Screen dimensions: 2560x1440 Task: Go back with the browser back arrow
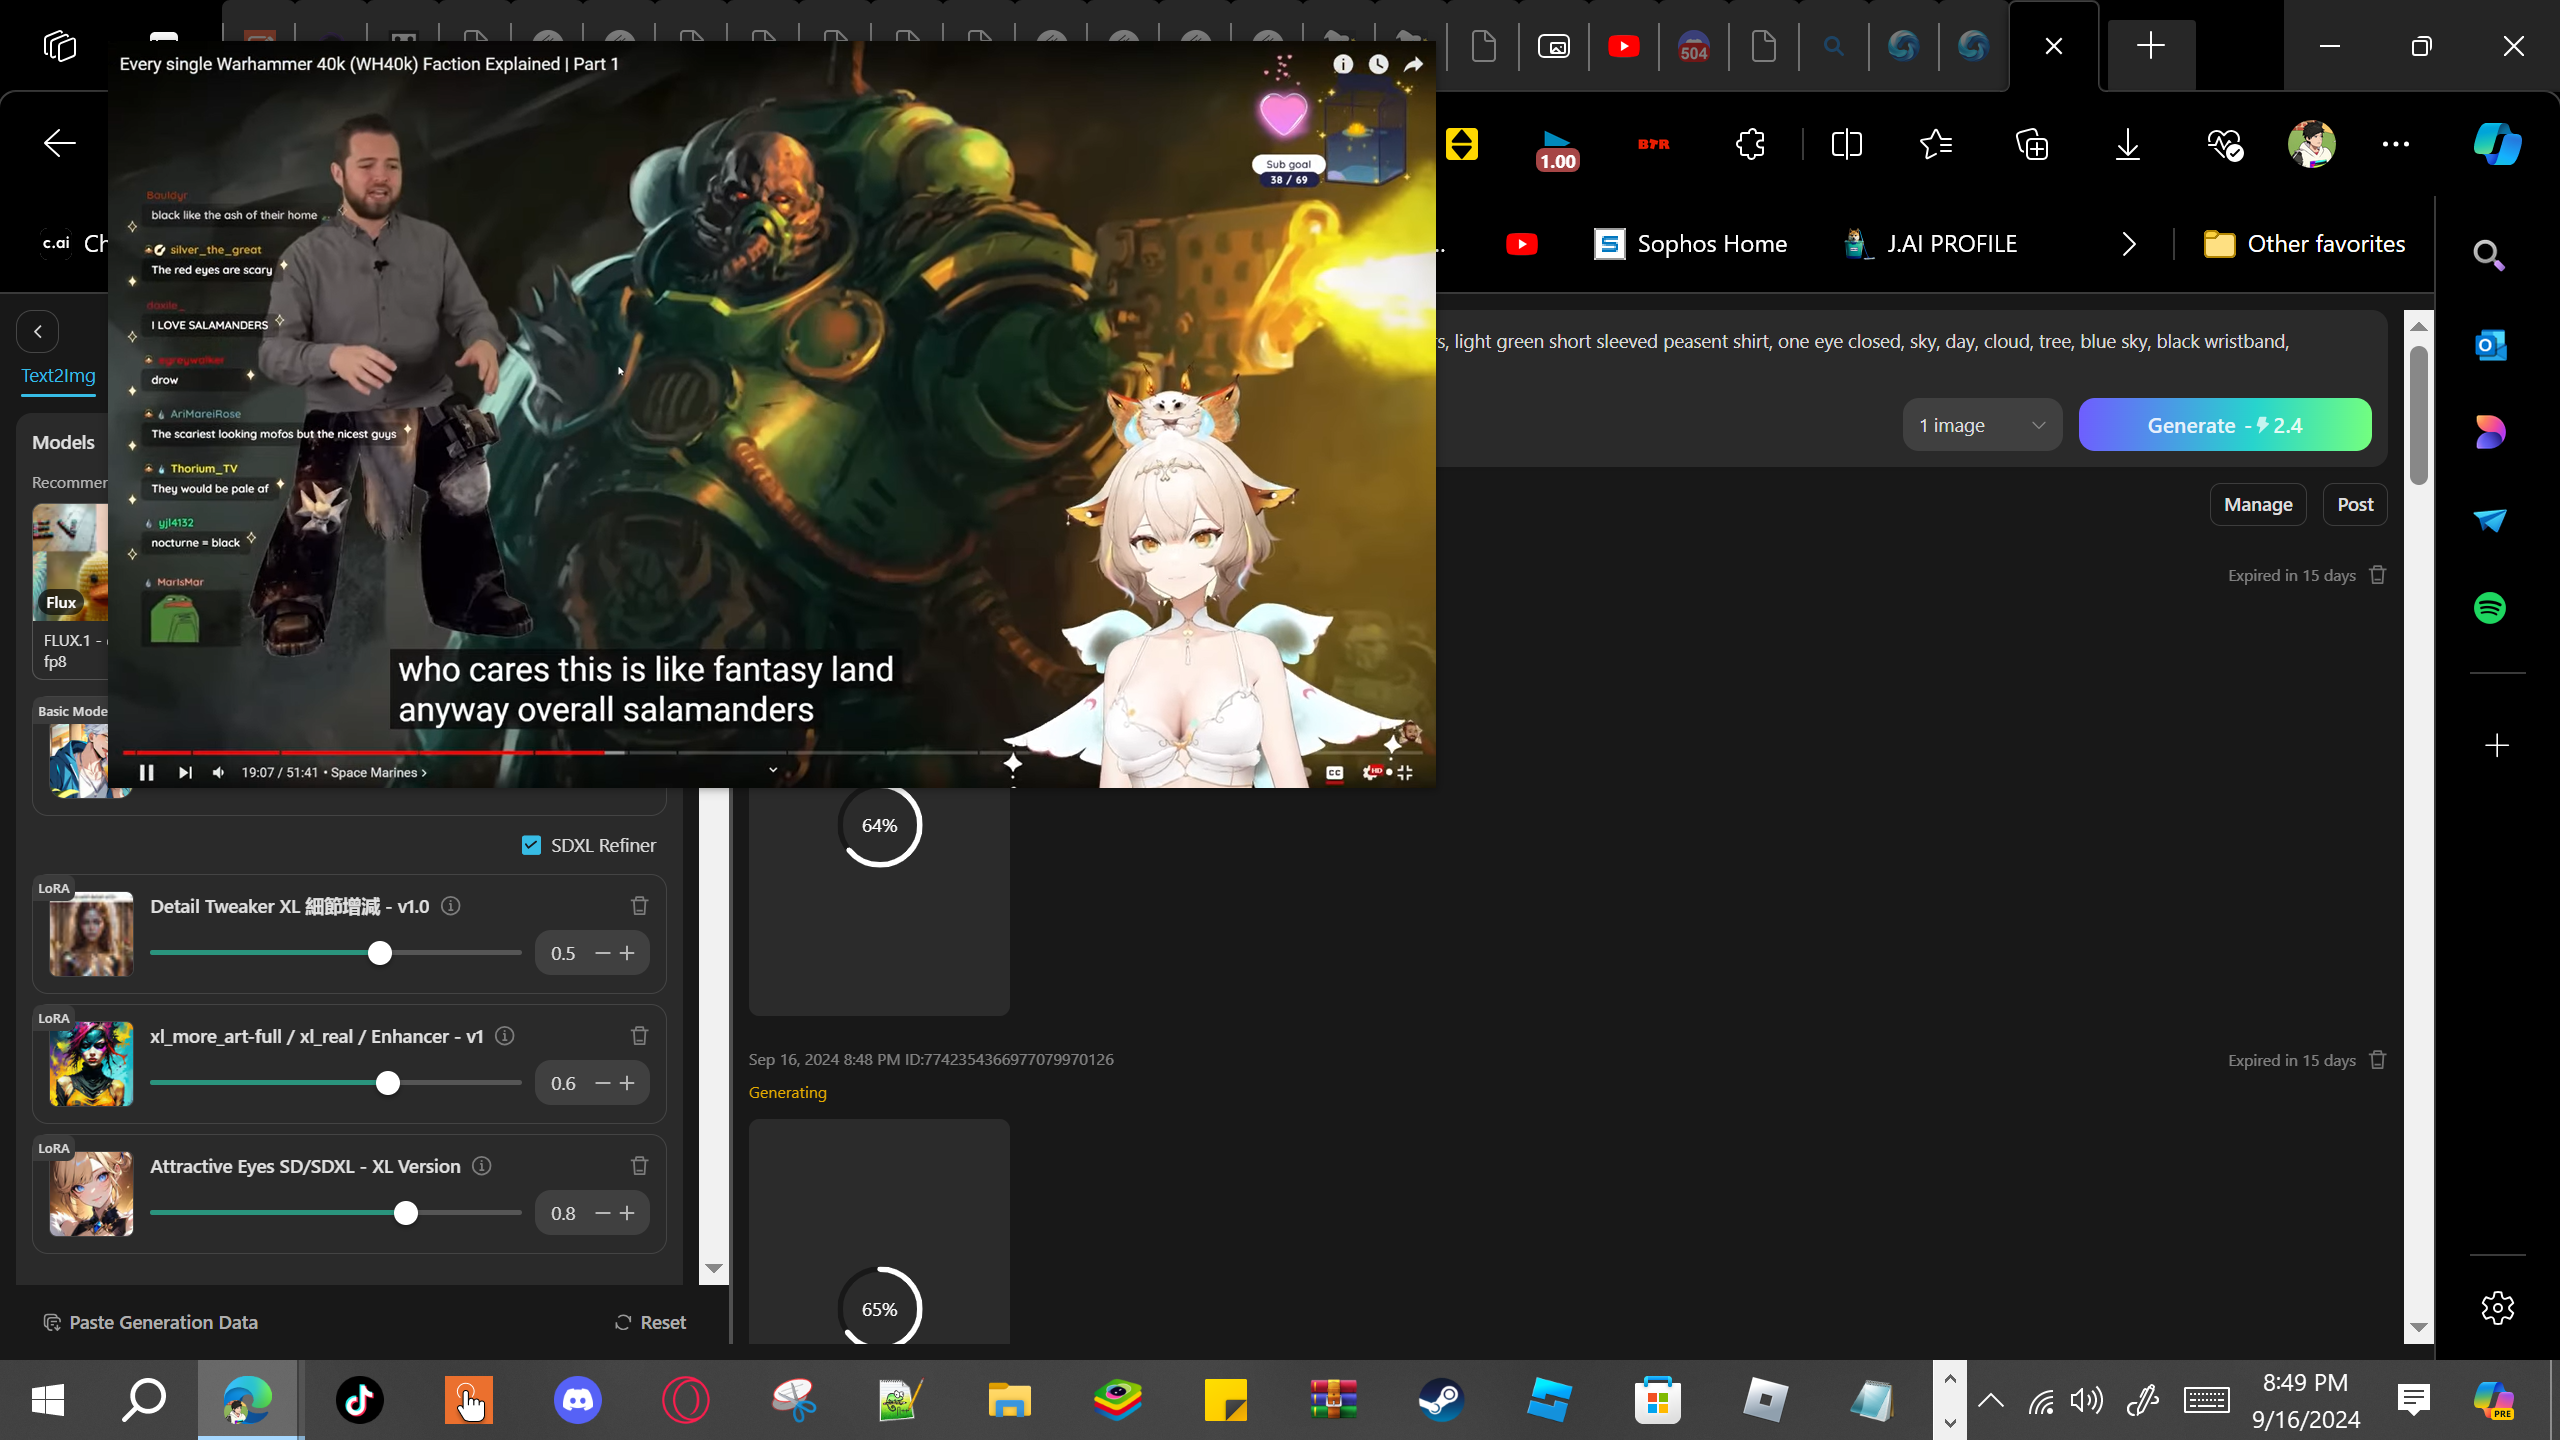[60, 144]
